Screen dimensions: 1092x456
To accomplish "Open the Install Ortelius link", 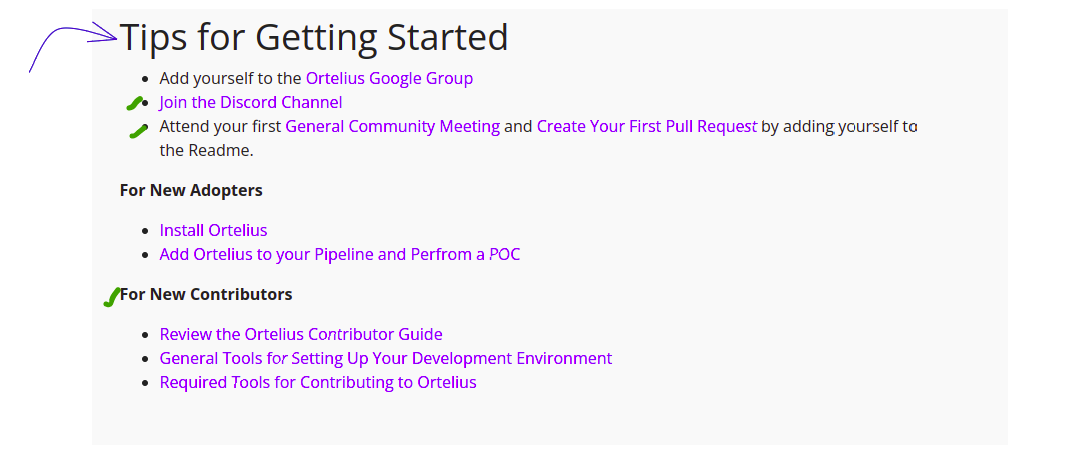I will tap(213, 230).
